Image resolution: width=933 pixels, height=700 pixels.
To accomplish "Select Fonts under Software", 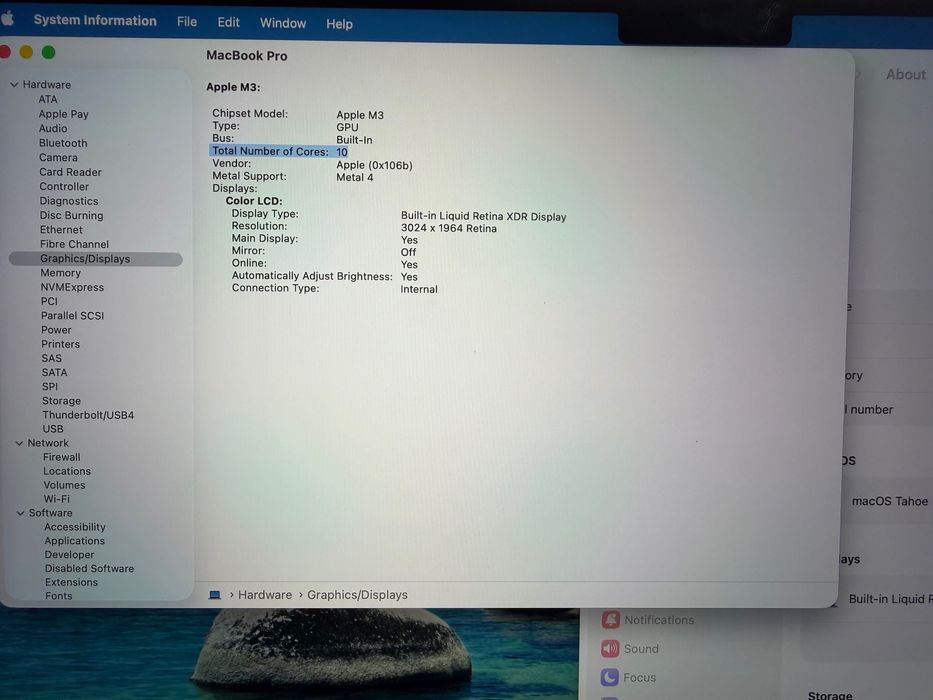I will coord(59,596).
